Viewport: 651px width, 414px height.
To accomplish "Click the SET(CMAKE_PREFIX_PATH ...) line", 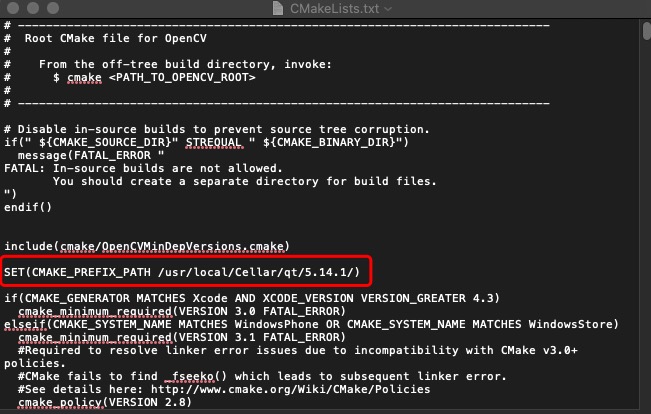I will pos(182,272).
